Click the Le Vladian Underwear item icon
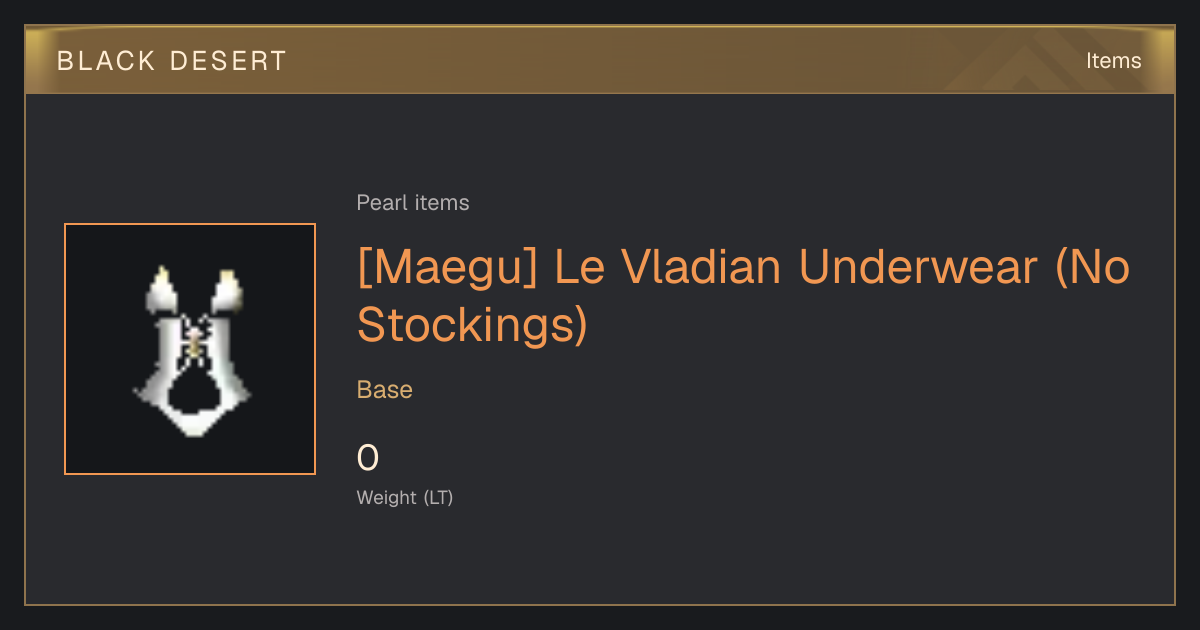 click(190, 349)
